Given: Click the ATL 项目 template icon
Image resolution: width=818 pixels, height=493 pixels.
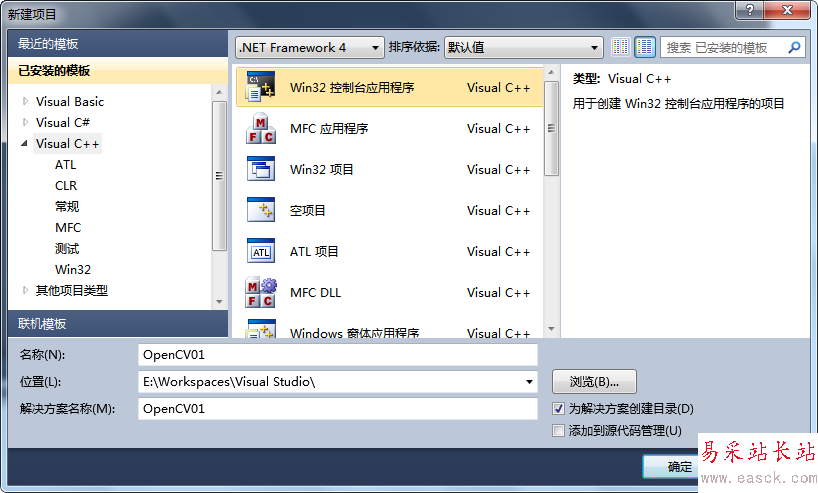Looking at the screenshot, I should click(x=261, y=251).
